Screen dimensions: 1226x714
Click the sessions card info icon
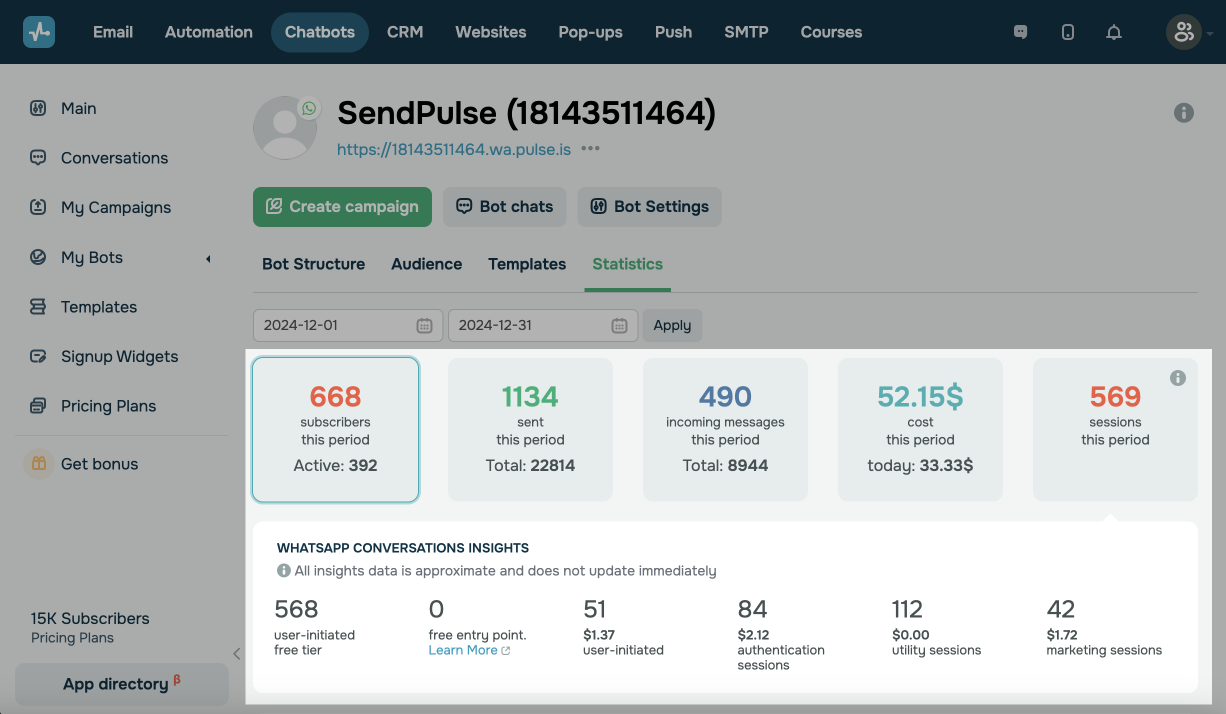point(1178,378)
